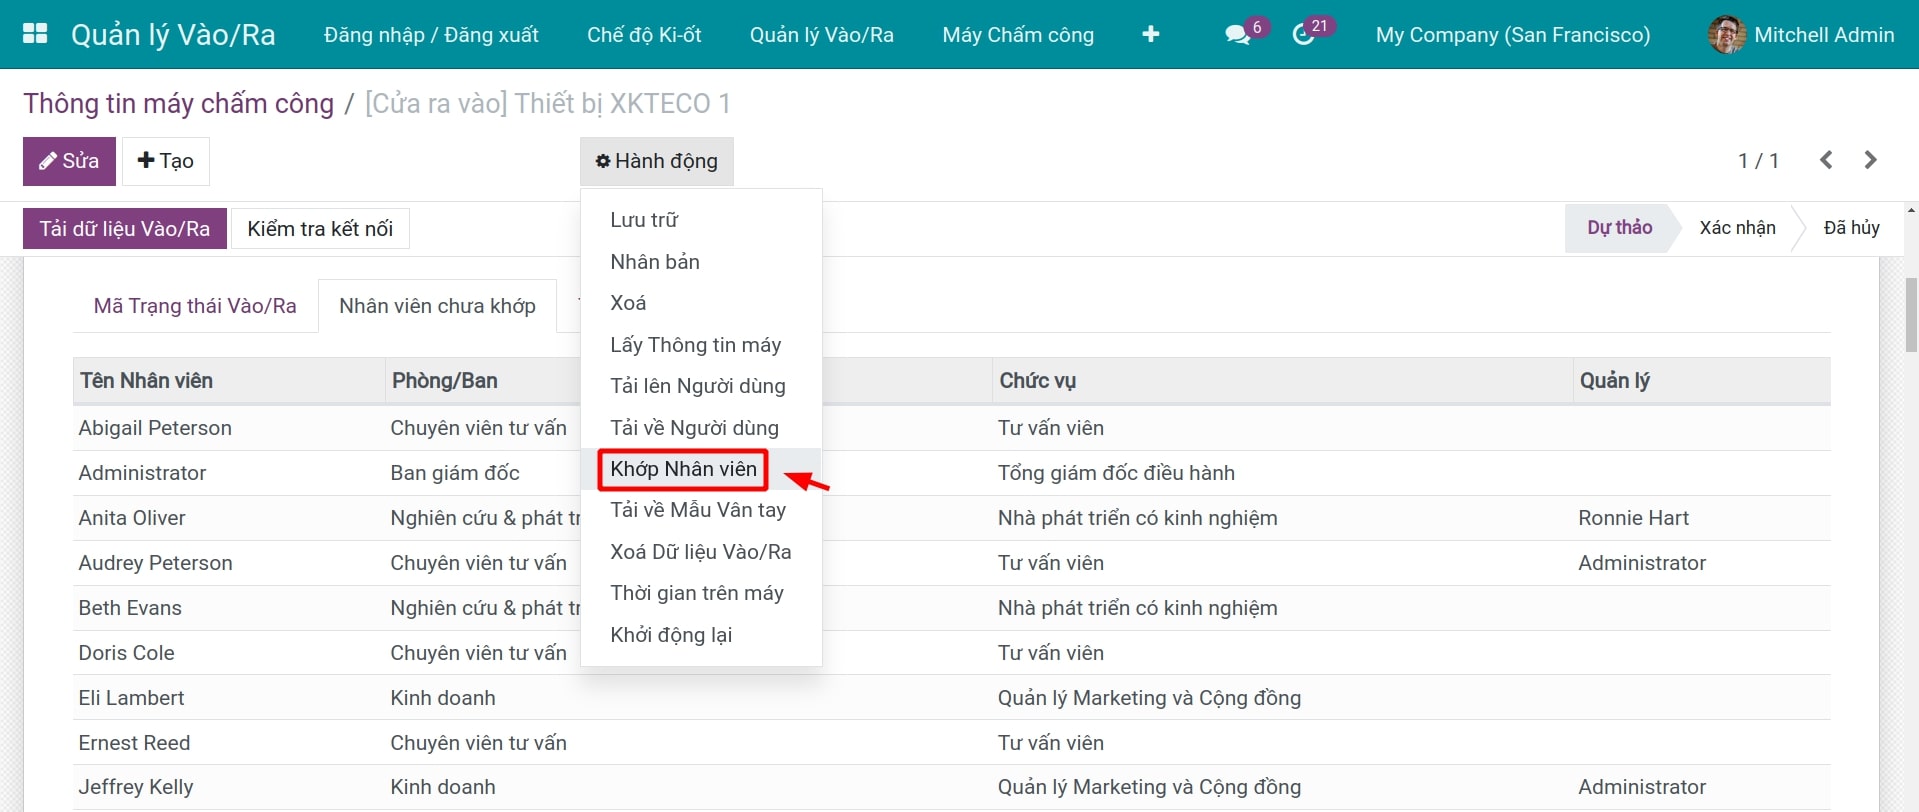Open Chế độ Ki-ốt menu
The image size is (1919, 812).
click(644, 34)
